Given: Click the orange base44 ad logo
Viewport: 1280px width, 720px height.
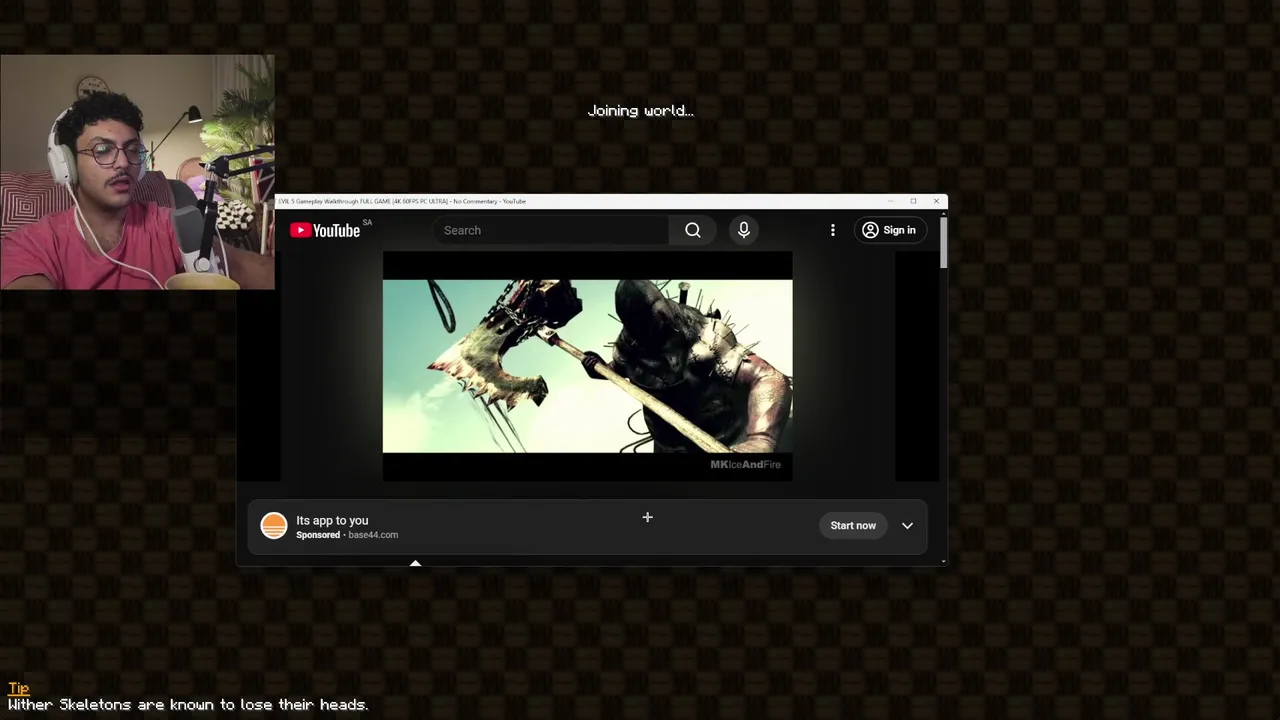Looking at the screenshot, I should [x=274, y=526].
